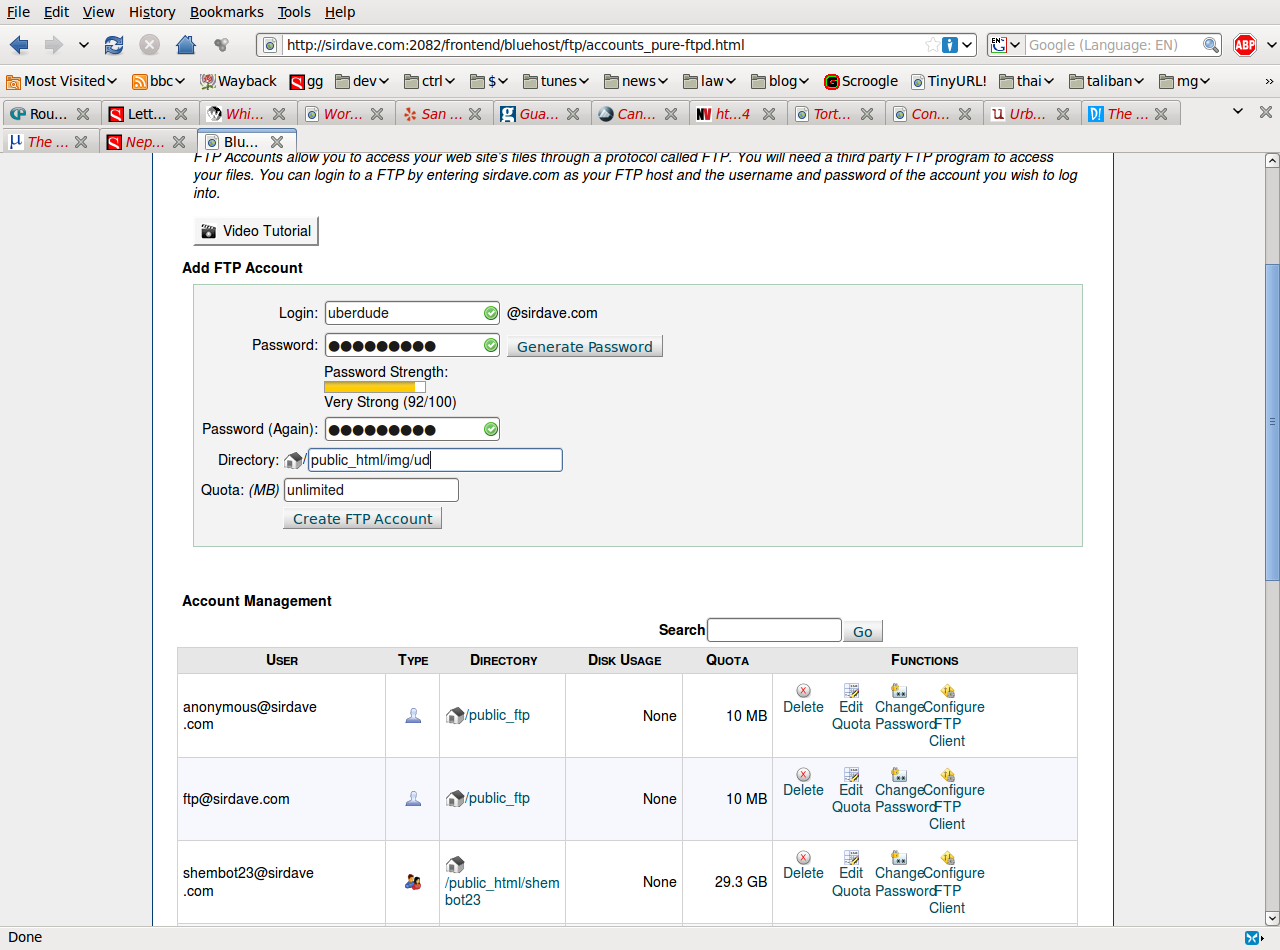
Task: Click the Delete icon for anonymous@sirdave.com
Action: 803,691
